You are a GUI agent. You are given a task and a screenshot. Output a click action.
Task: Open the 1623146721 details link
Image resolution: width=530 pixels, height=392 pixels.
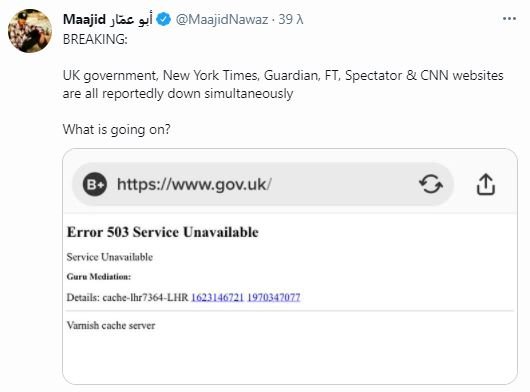217,297
